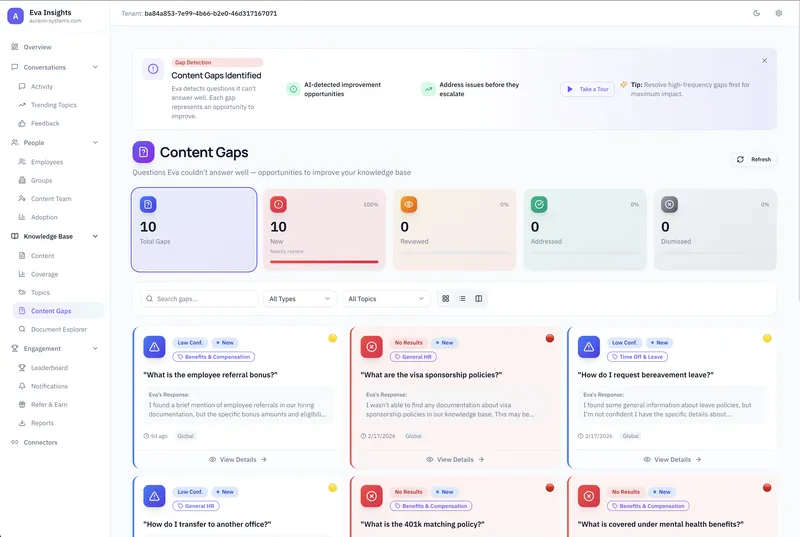Click no-results icon on mental health benefits card
800x537 pixels.
pyautogui.click(x=589, y=496)
